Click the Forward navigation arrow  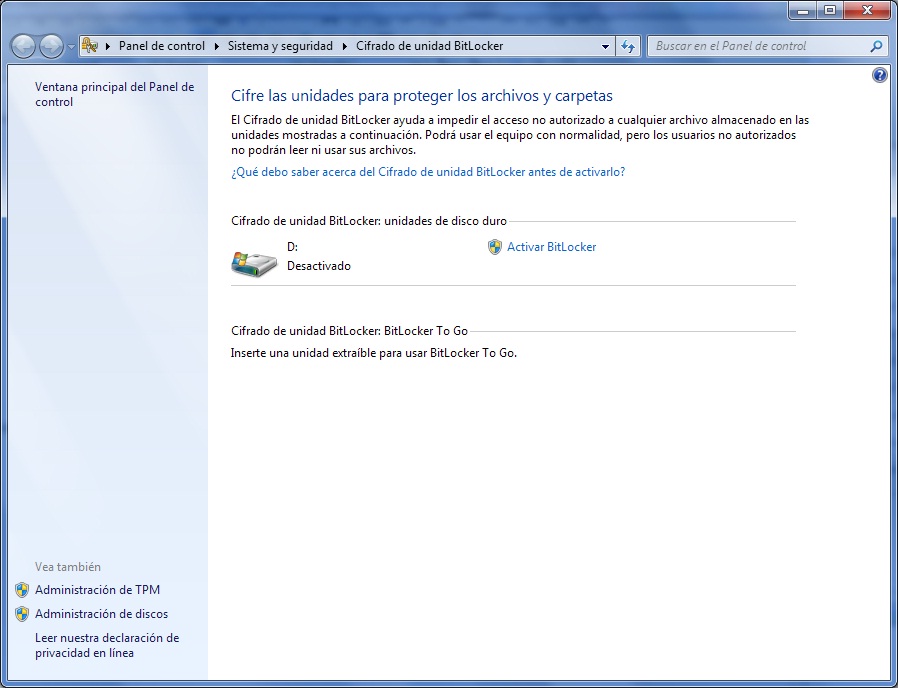click(51, 46)
